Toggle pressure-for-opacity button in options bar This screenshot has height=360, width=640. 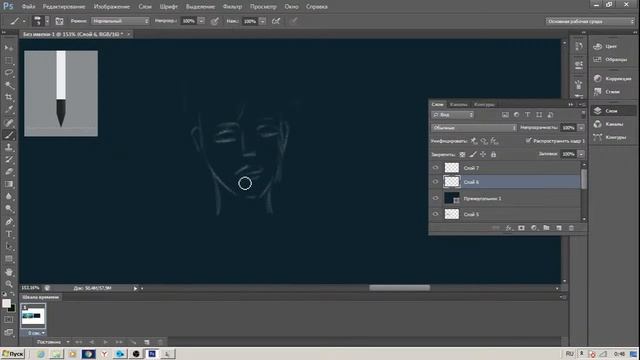point(215,21)
